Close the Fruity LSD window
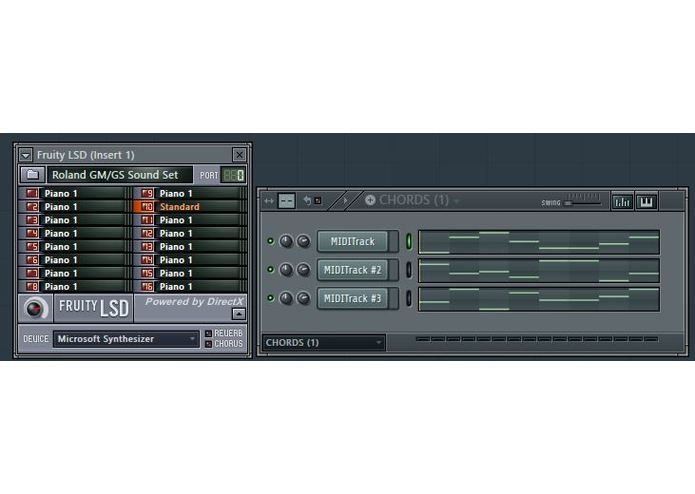 pos(239,155)
